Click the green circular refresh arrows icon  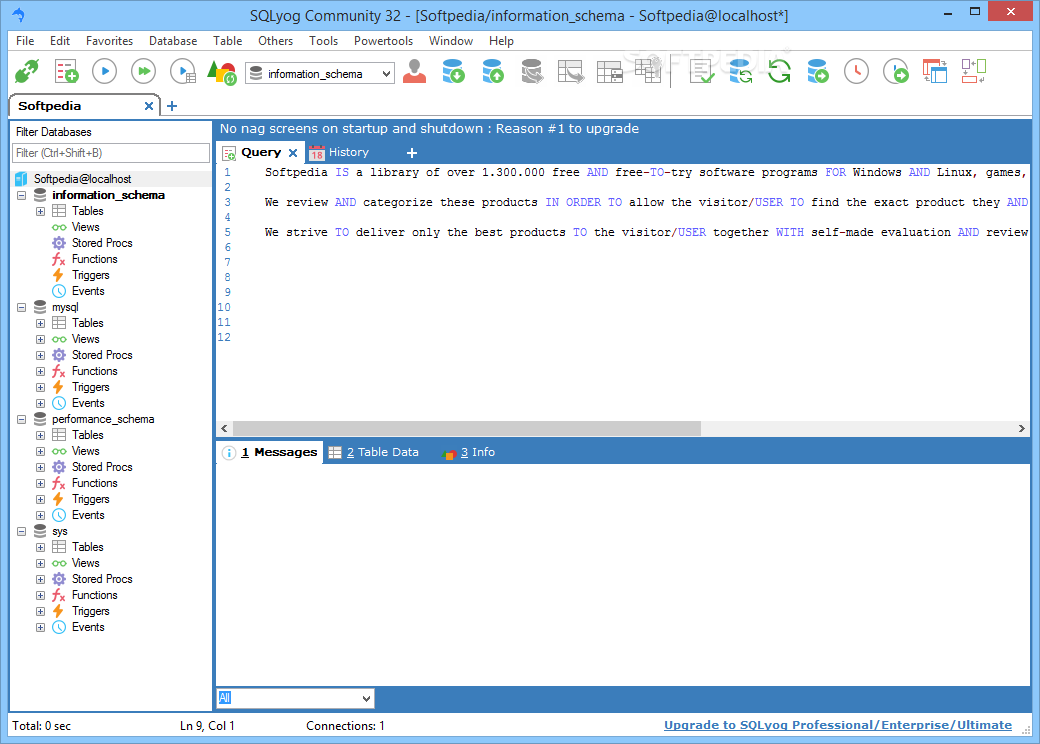[779, 71]
